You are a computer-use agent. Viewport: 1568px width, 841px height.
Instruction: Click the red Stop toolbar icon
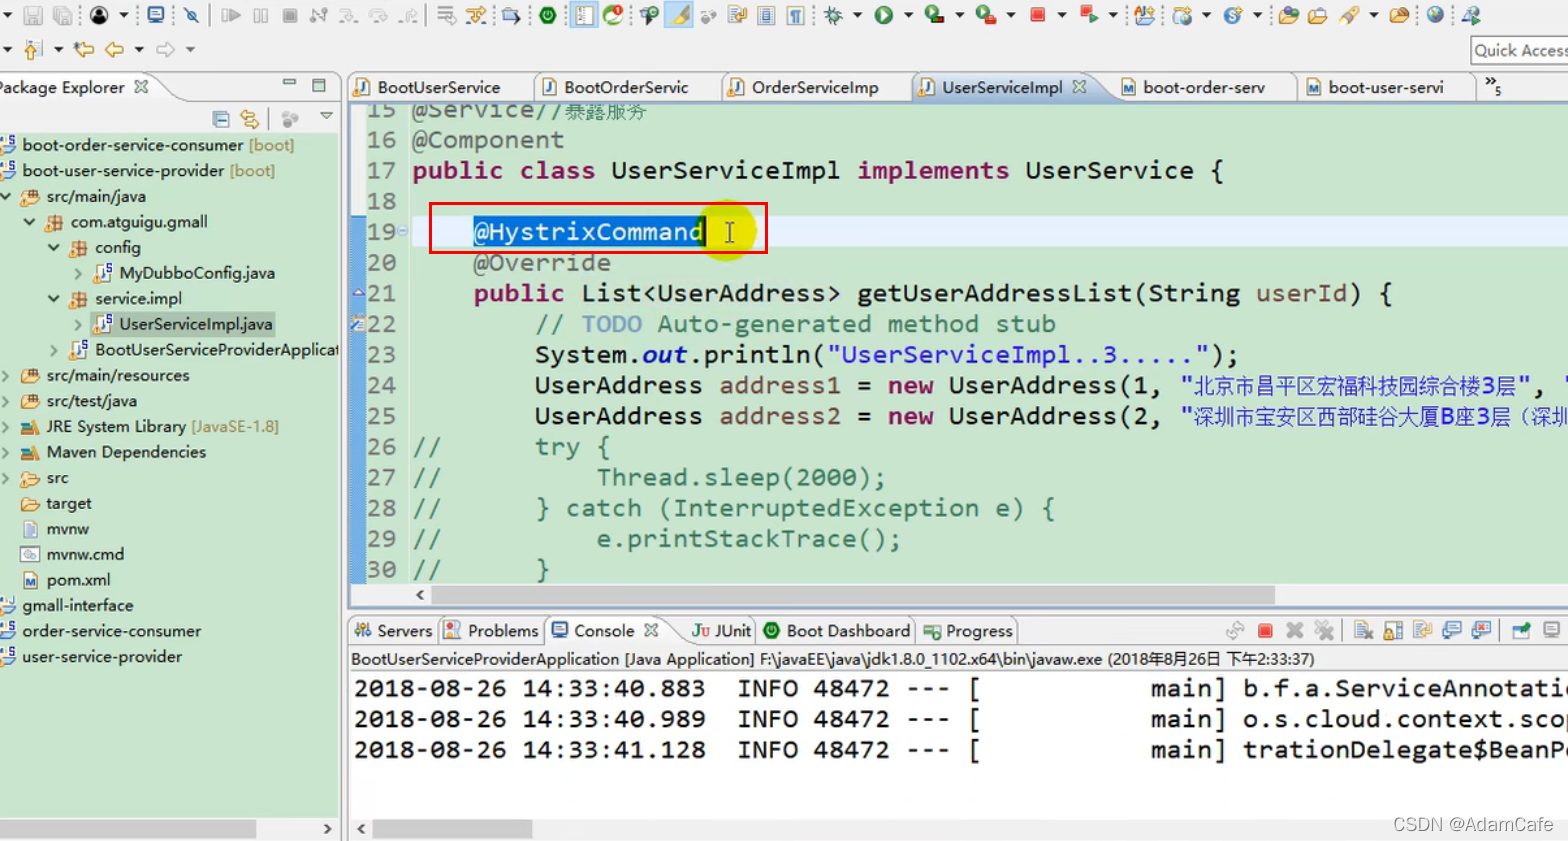click(1037, 15)
